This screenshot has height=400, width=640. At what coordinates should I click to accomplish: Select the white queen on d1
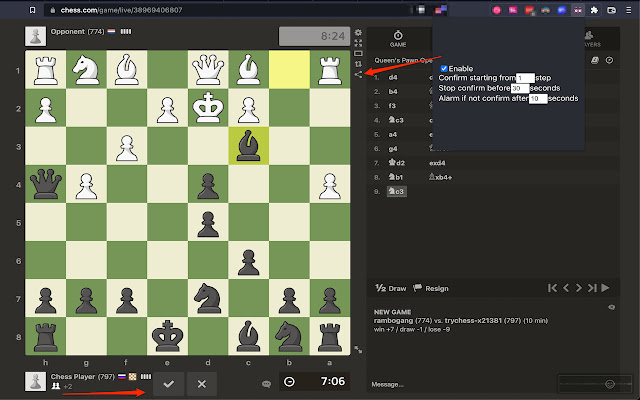pyautogui.click(x=208, y=70)
